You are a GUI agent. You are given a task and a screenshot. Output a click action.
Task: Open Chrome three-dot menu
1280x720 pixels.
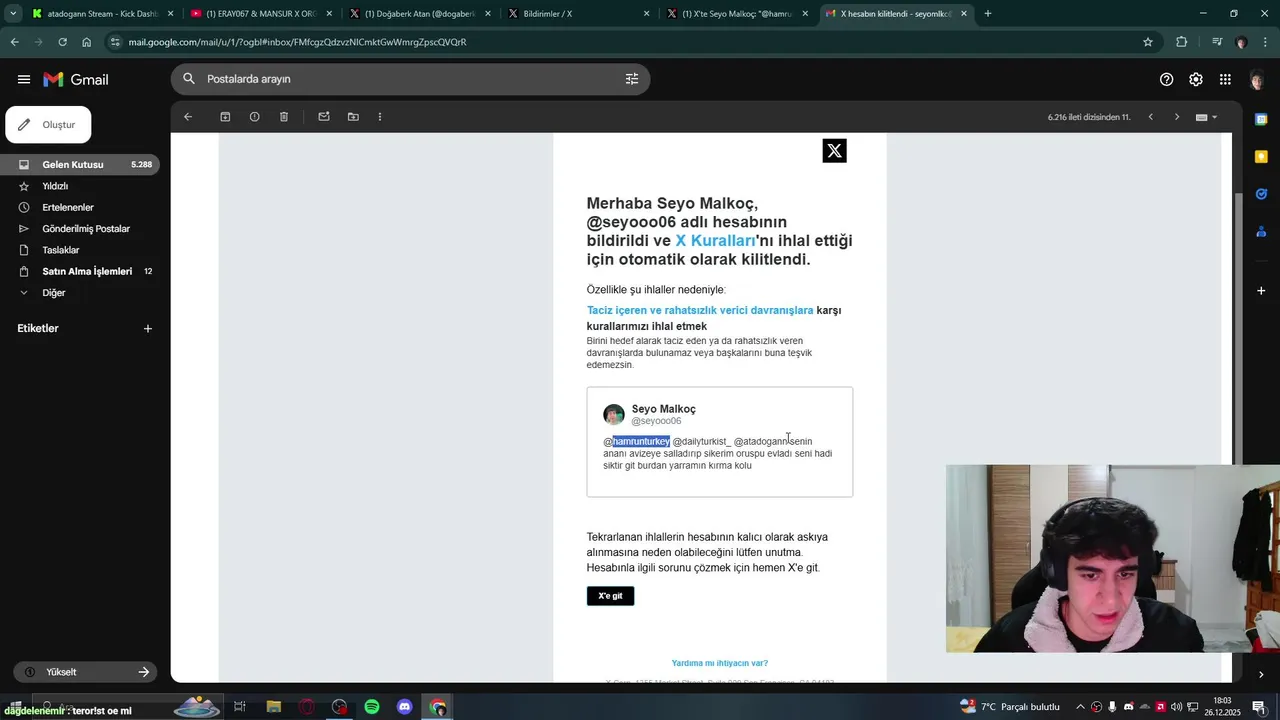coord(1265,42)
